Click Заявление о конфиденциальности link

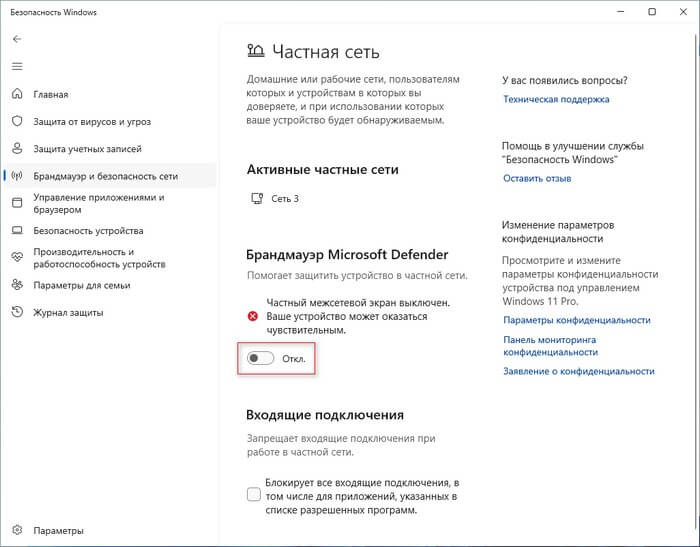[579, 371]
